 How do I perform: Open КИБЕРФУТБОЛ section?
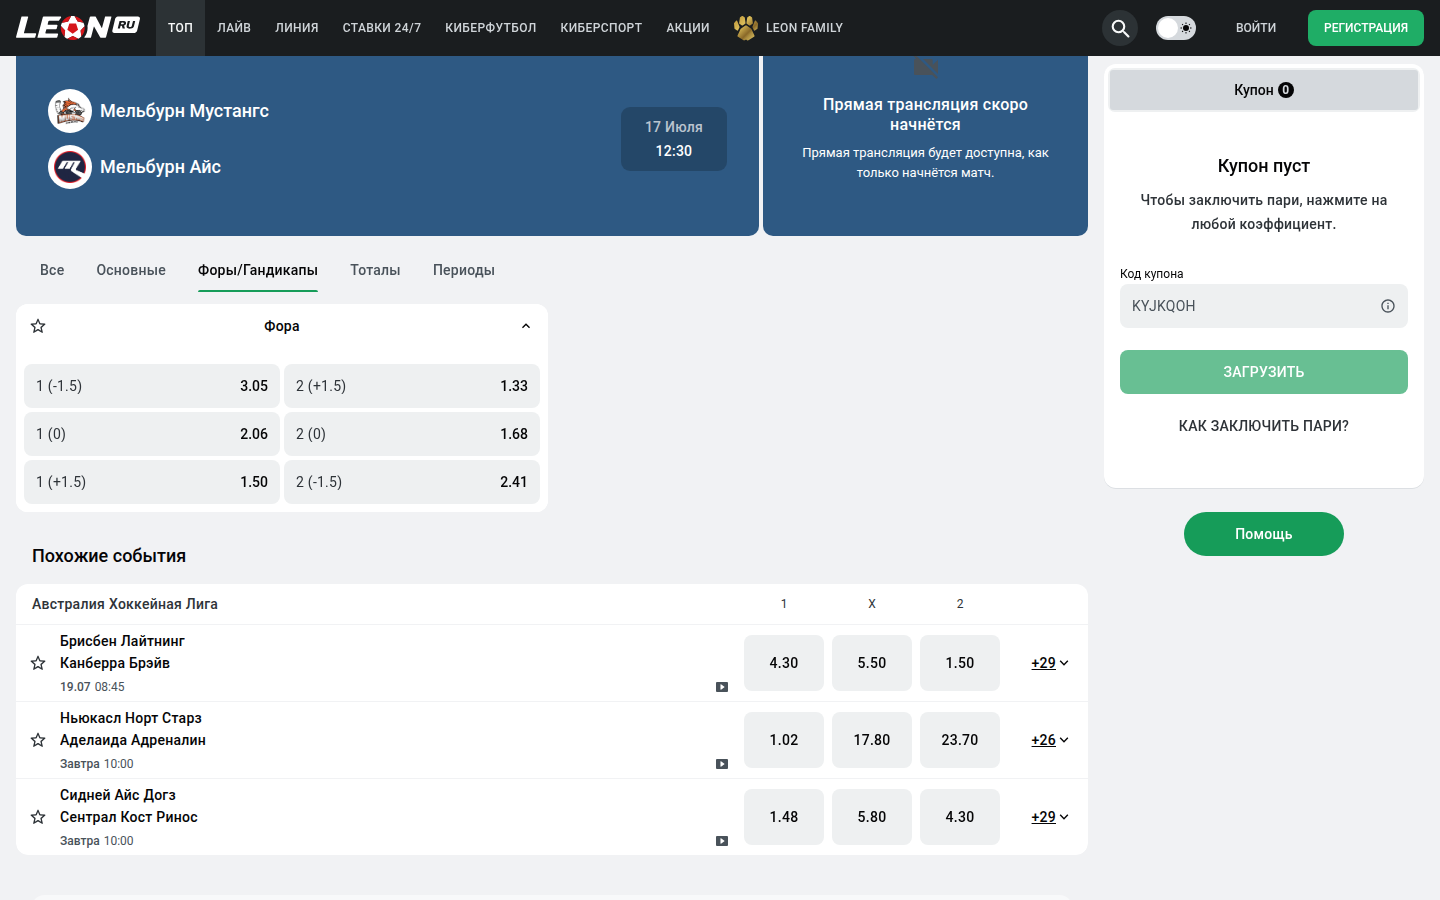click(x=491, y=28)
